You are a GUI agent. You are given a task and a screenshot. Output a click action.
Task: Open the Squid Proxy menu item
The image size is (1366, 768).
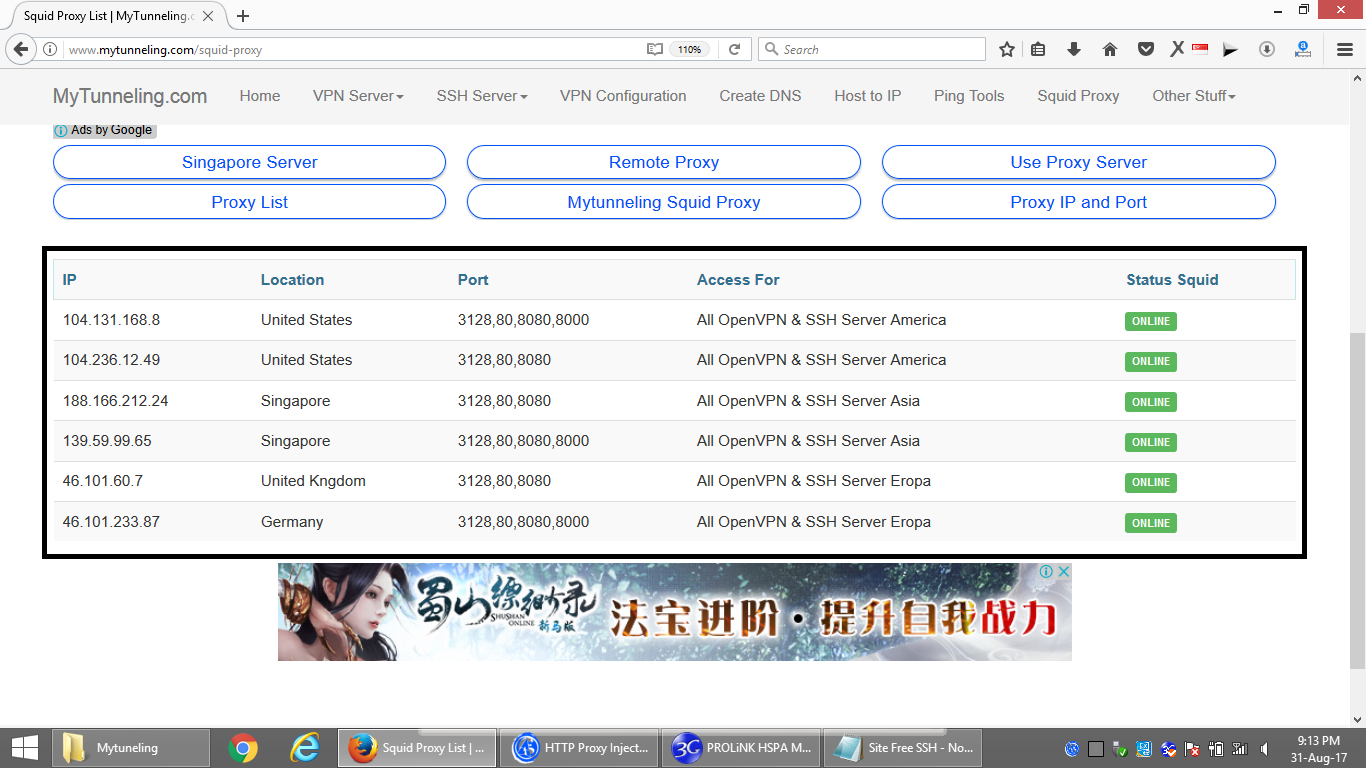pos(1078,96)
